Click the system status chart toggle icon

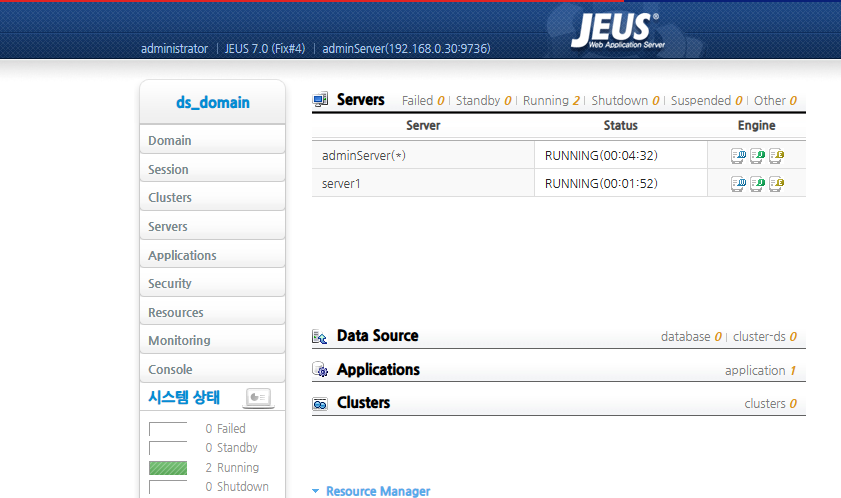pos(258,398)
